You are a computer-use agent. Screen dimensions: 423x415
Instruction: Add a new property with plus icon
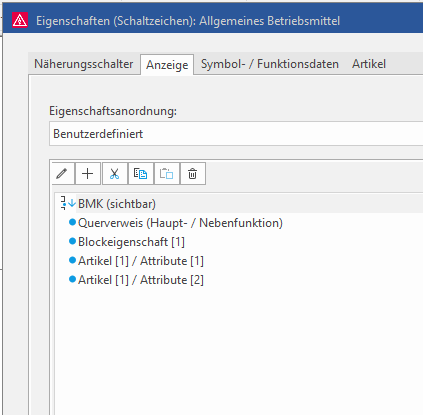pyautogui.click(x=88, y=174)
